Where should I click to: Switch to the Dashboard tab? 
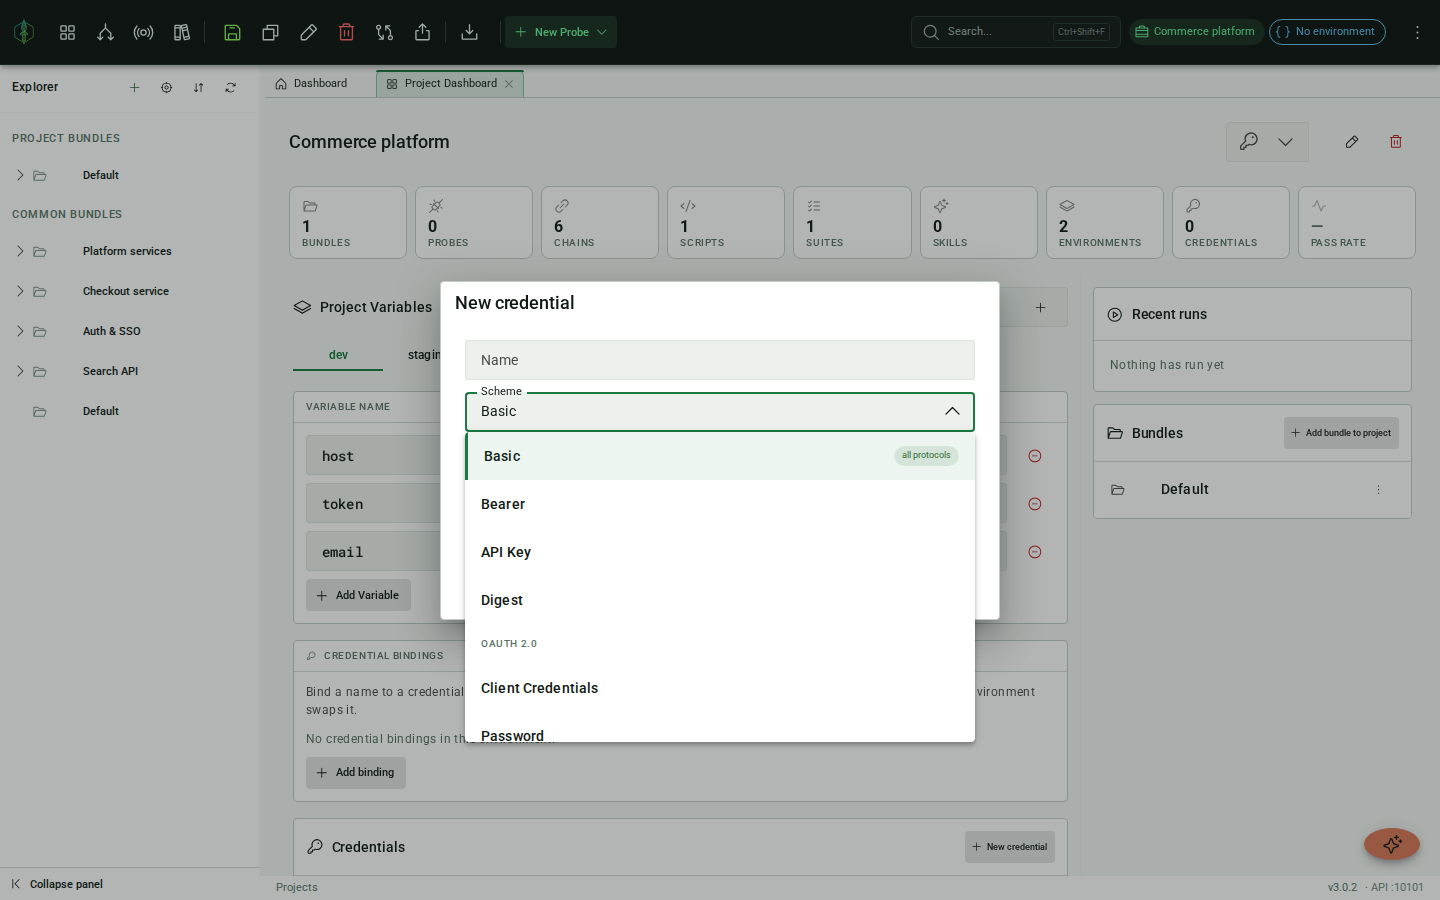(311, 84)
